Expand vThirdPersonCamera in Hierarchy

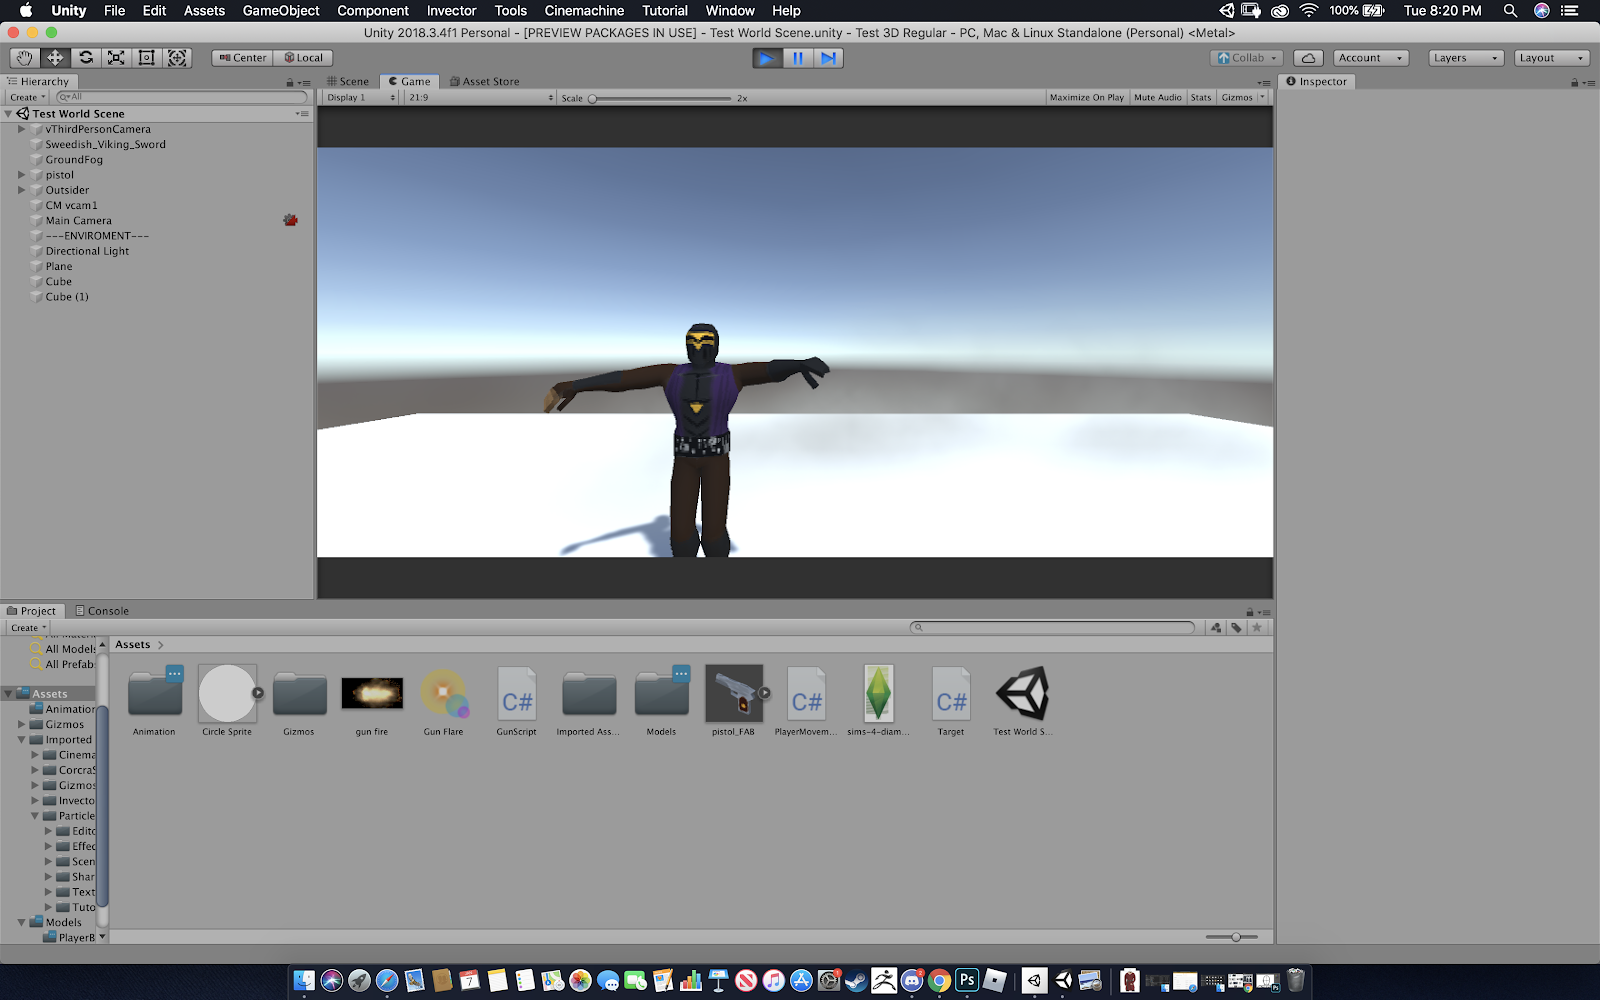[21, 129]
